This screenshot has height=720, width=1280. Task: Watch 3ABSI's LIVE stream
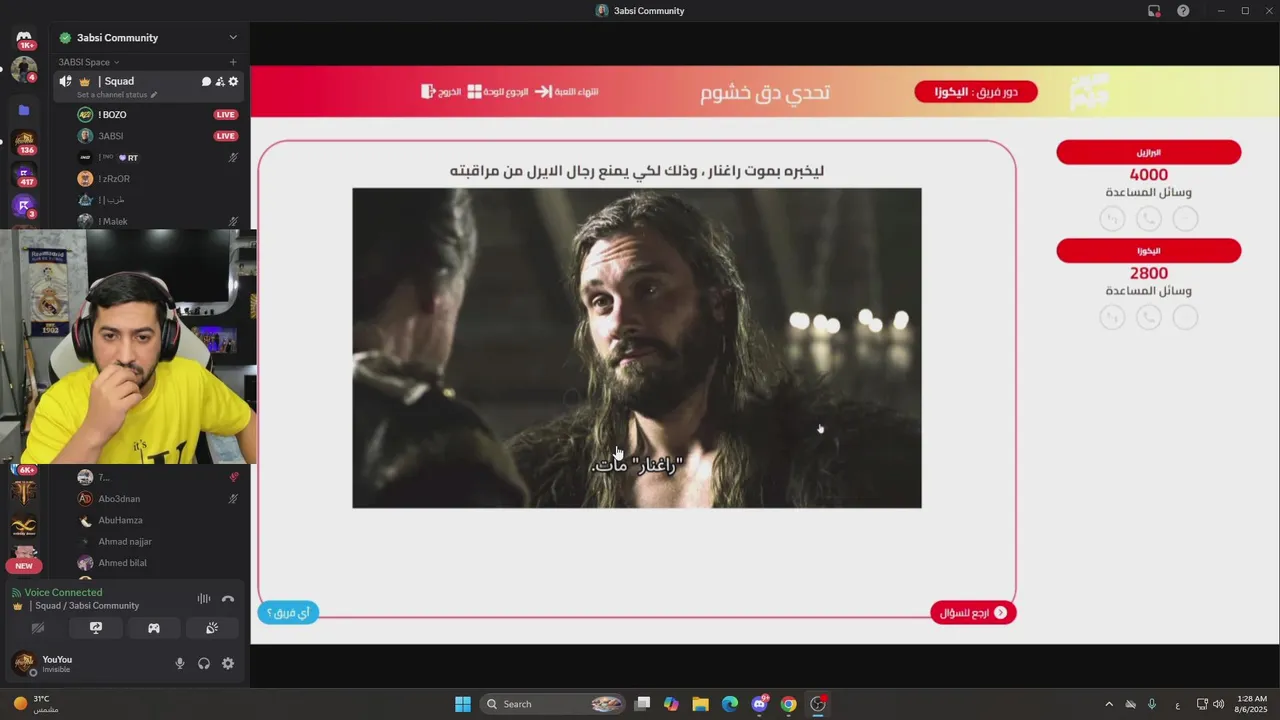(x=226, y=136)
